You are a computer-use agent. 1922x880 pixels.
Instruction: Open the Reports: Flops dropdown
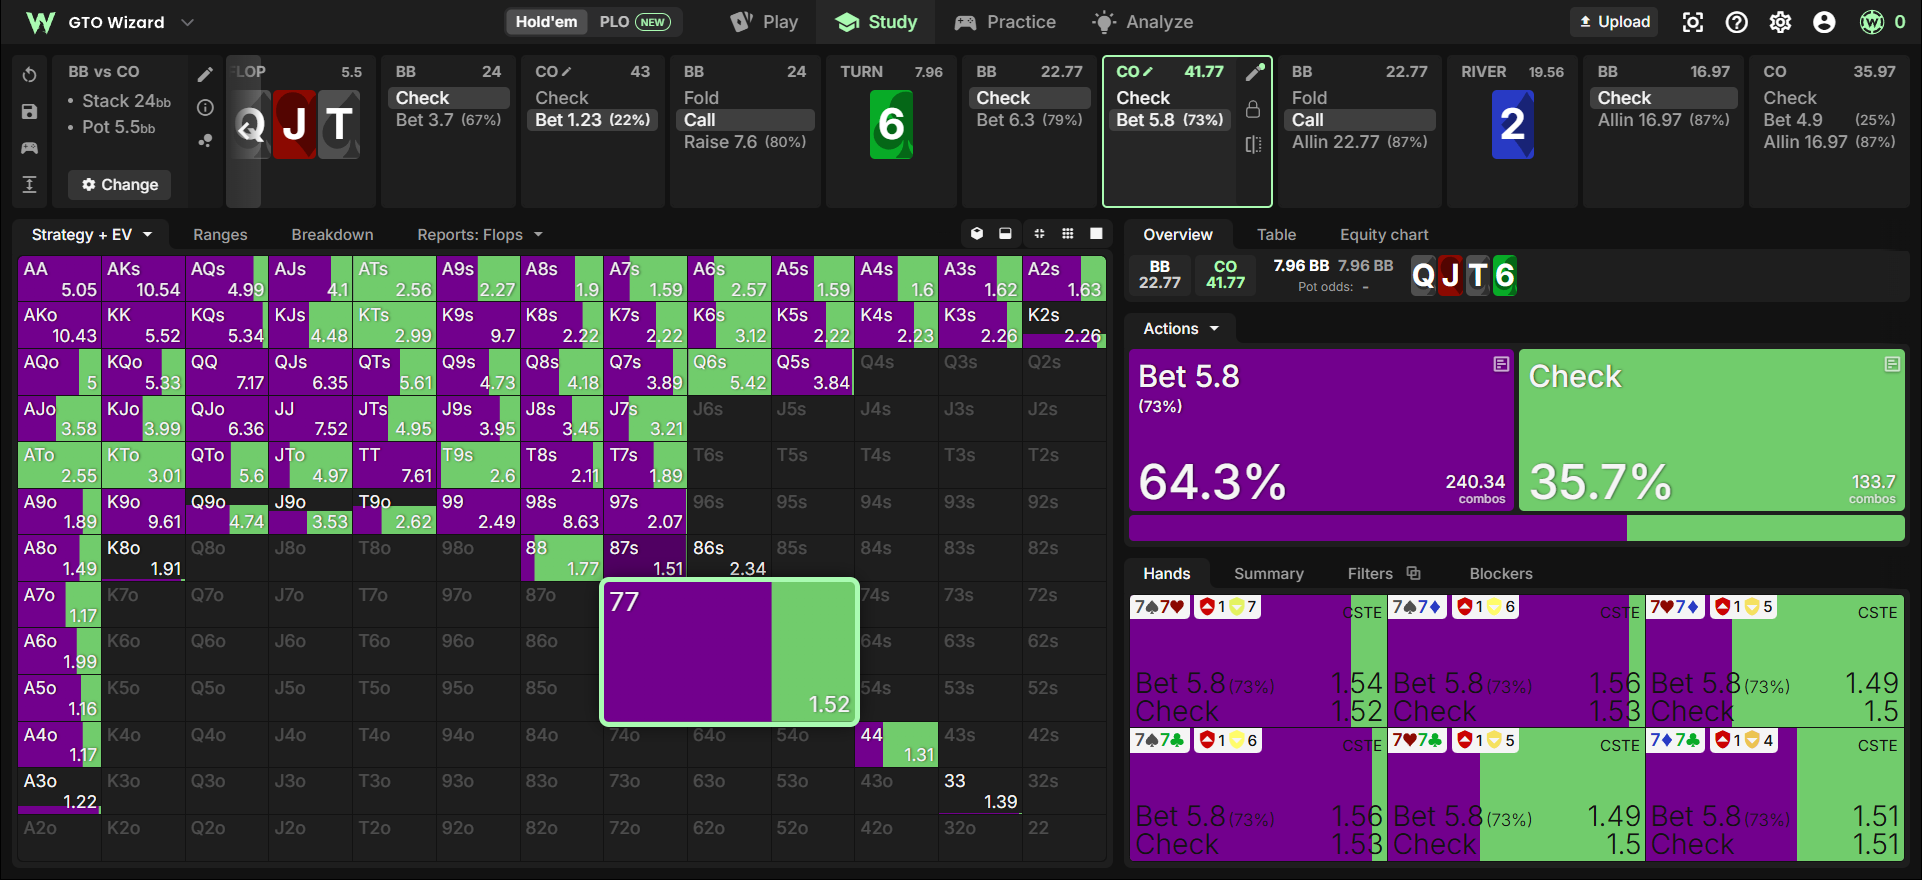point(480,234)
